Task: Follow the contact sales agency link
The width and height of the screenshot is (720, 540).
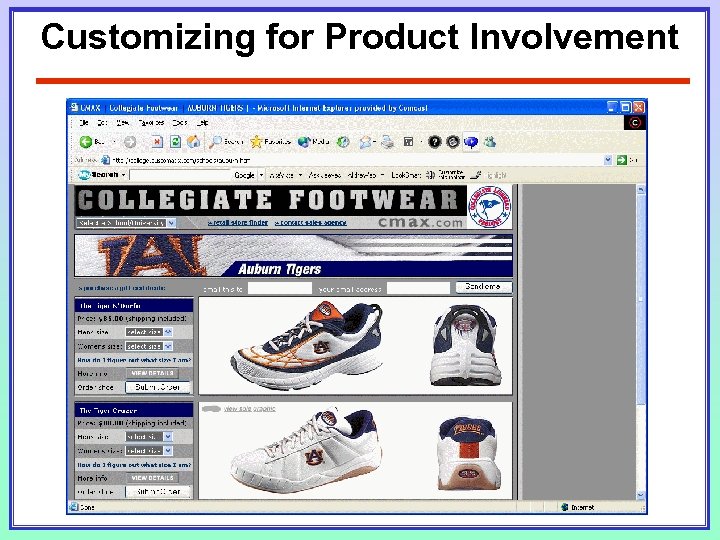Action: [x=311, y=223]
